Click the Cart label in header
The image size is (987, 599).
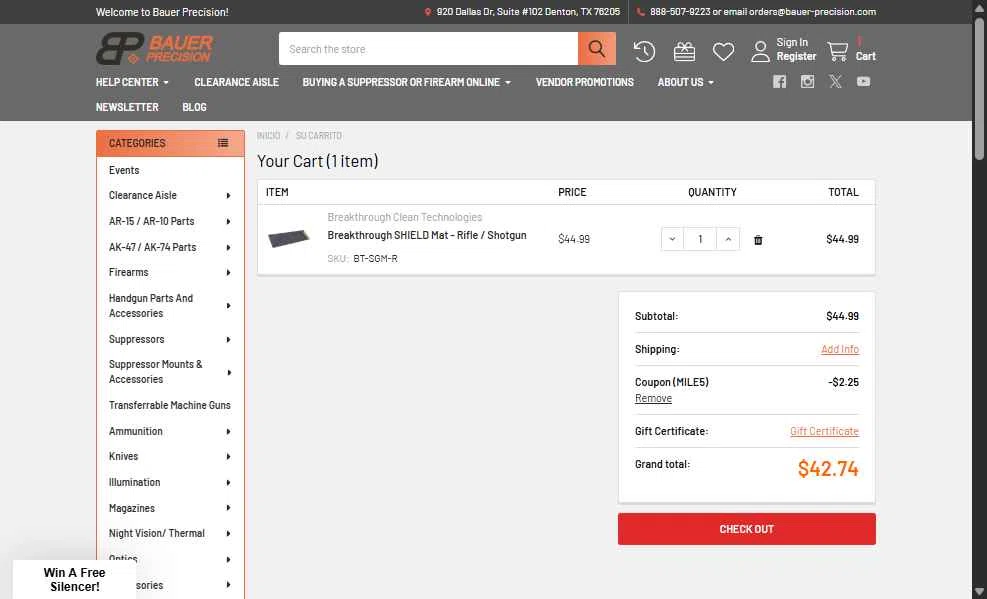(866, 56)
